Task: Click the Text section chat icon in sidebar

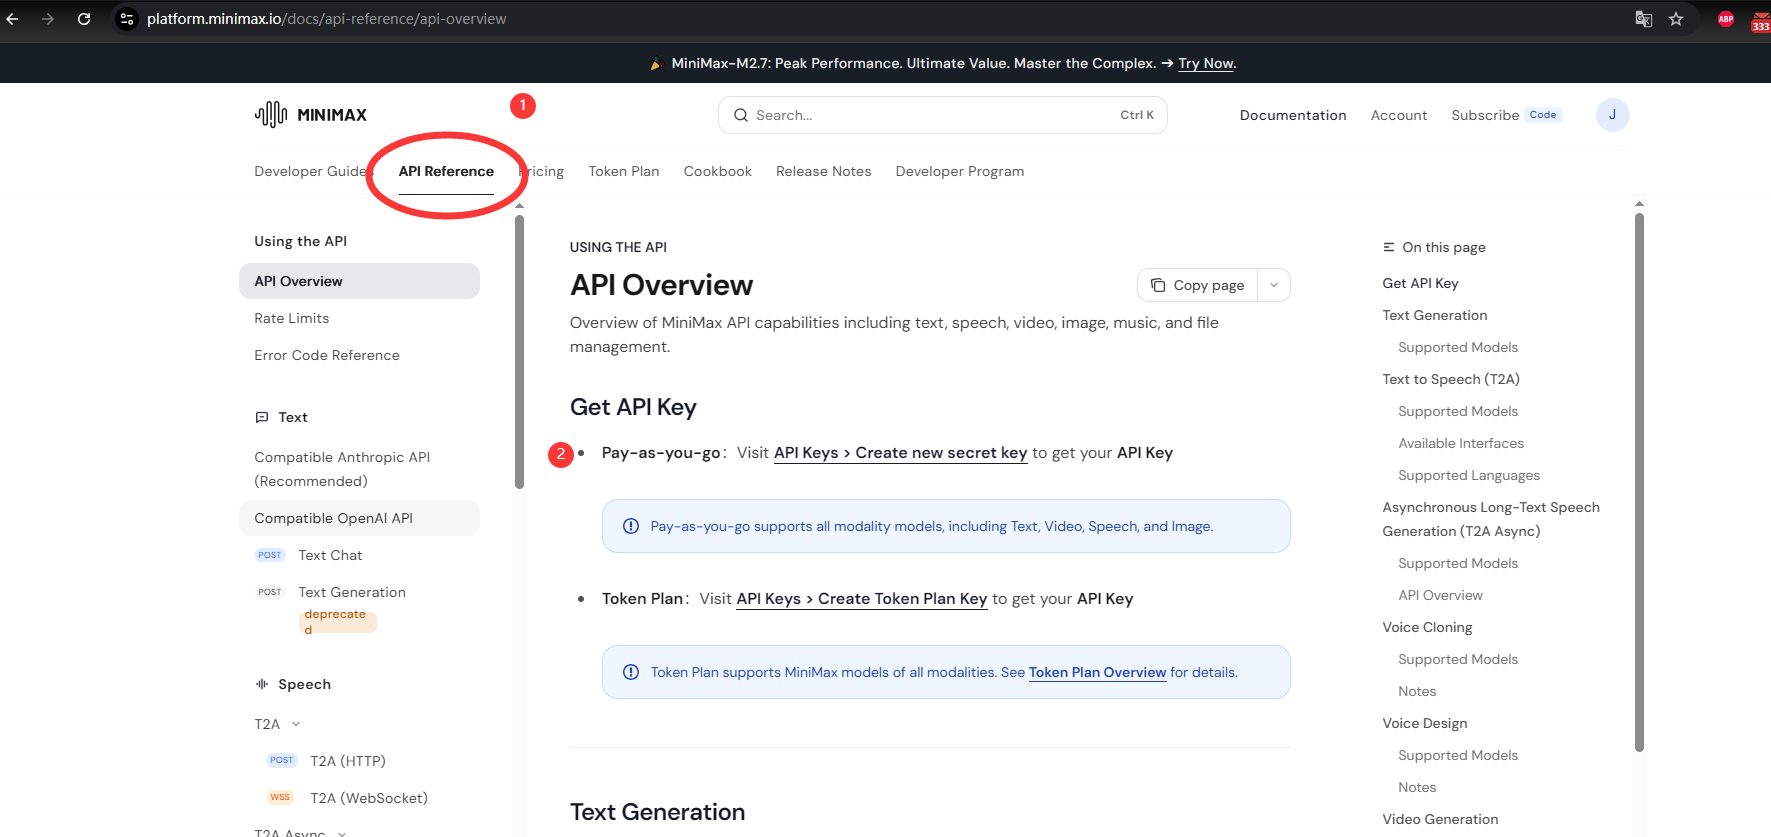Action: coord(262,417)
